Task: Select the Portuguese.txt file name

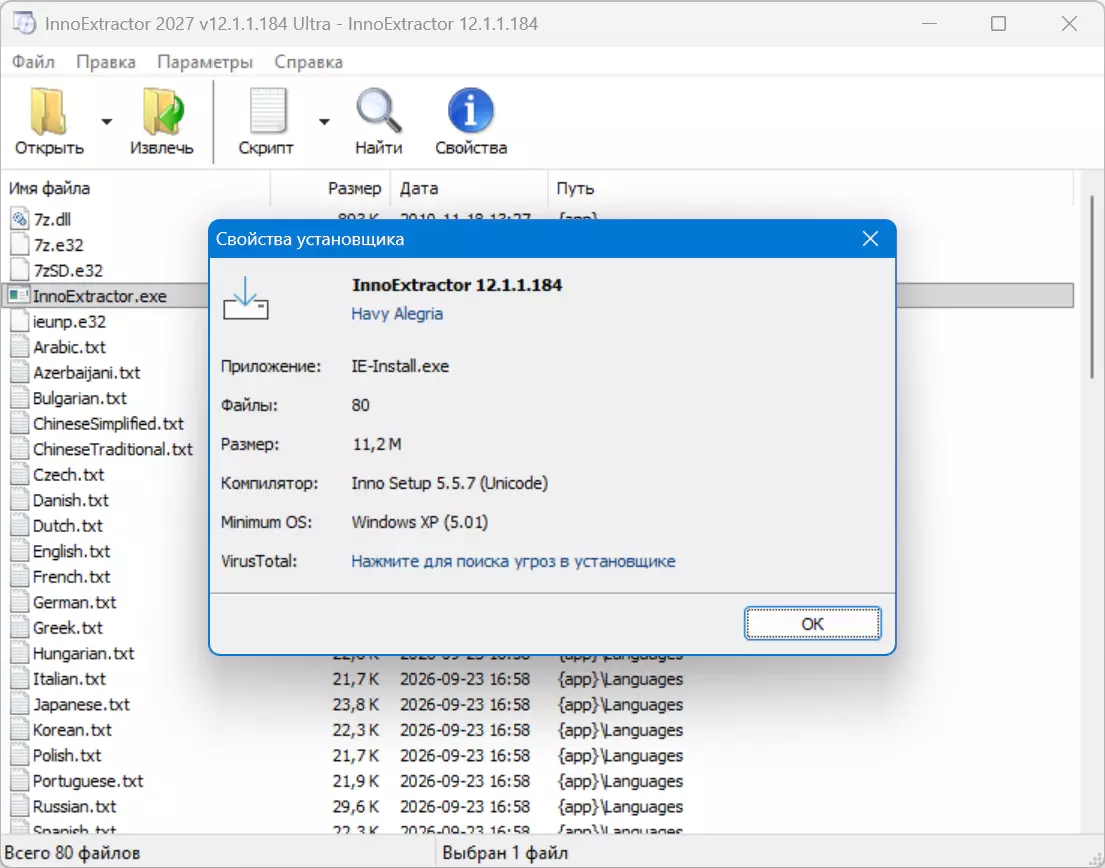Action: pos(87,781)
